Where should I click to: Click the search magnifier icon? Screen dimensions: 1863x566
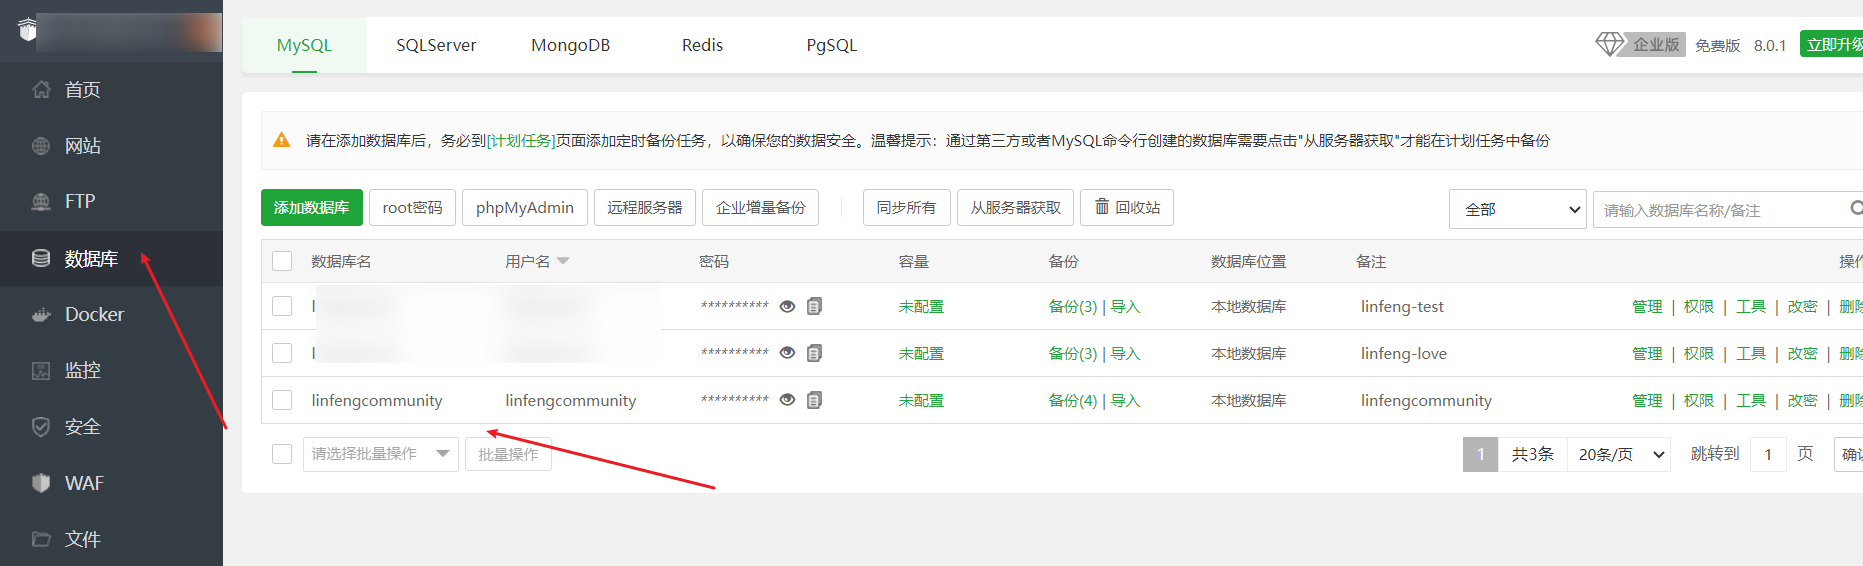coord(1856,209)
